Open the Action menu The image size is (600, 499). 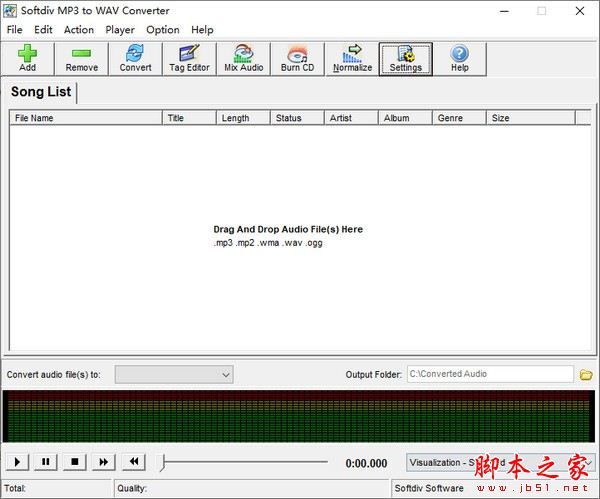point(79,30)
